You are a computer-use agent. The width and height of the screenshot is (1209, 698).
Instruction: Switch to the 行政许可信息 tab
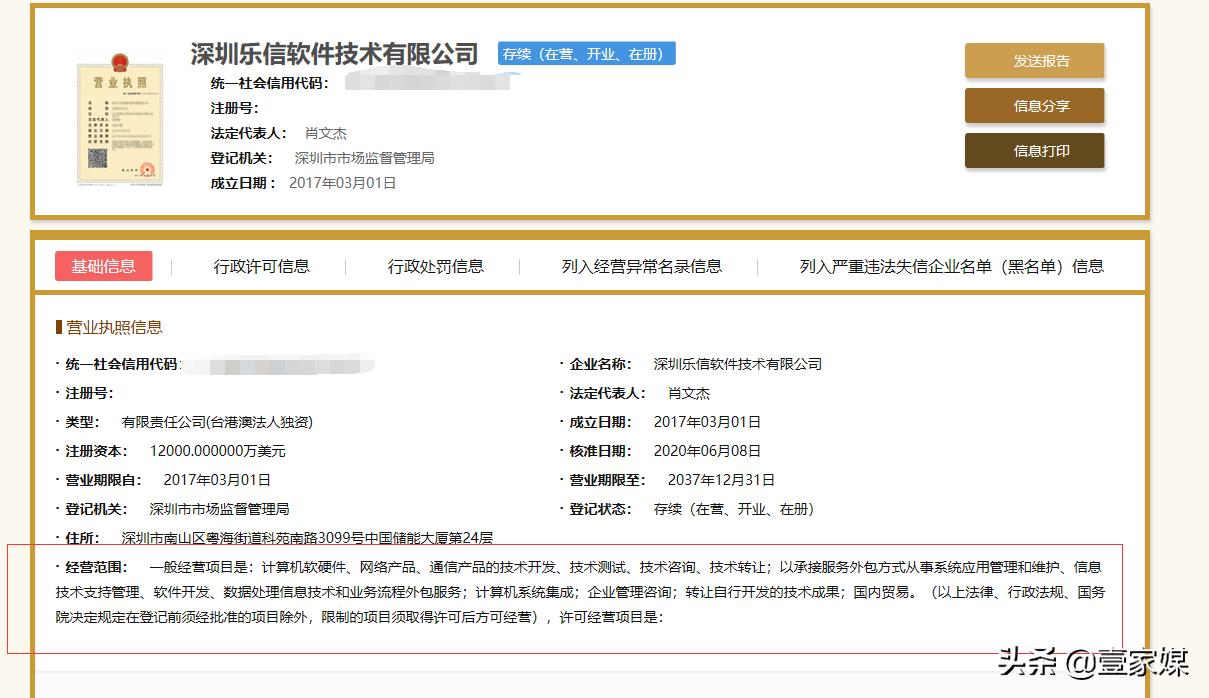[x=261, y=266]
